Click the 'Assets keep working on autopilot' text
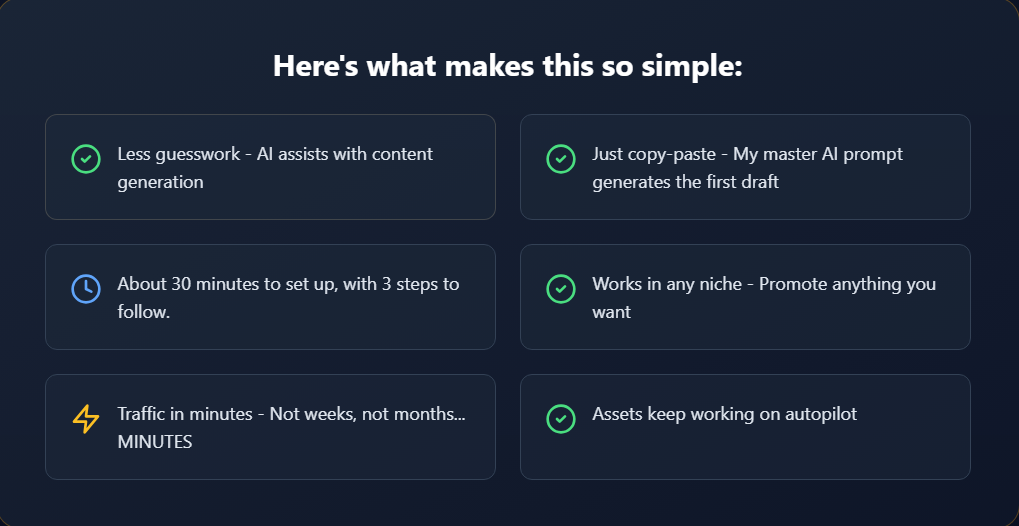Viewport: 1019px width, 526px height. (724, 414)
